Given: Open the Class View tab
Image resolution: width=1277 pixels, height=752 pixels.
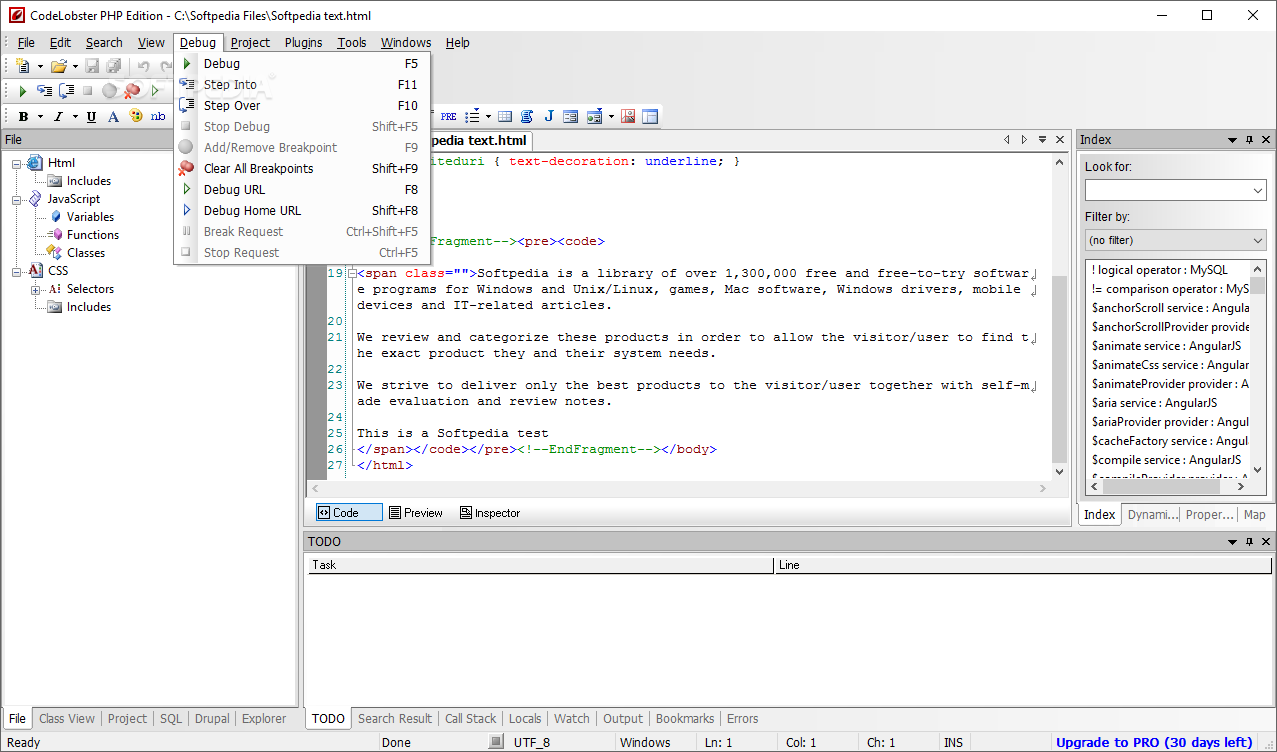Looking at the screenshot, I should tap(67, 718).
